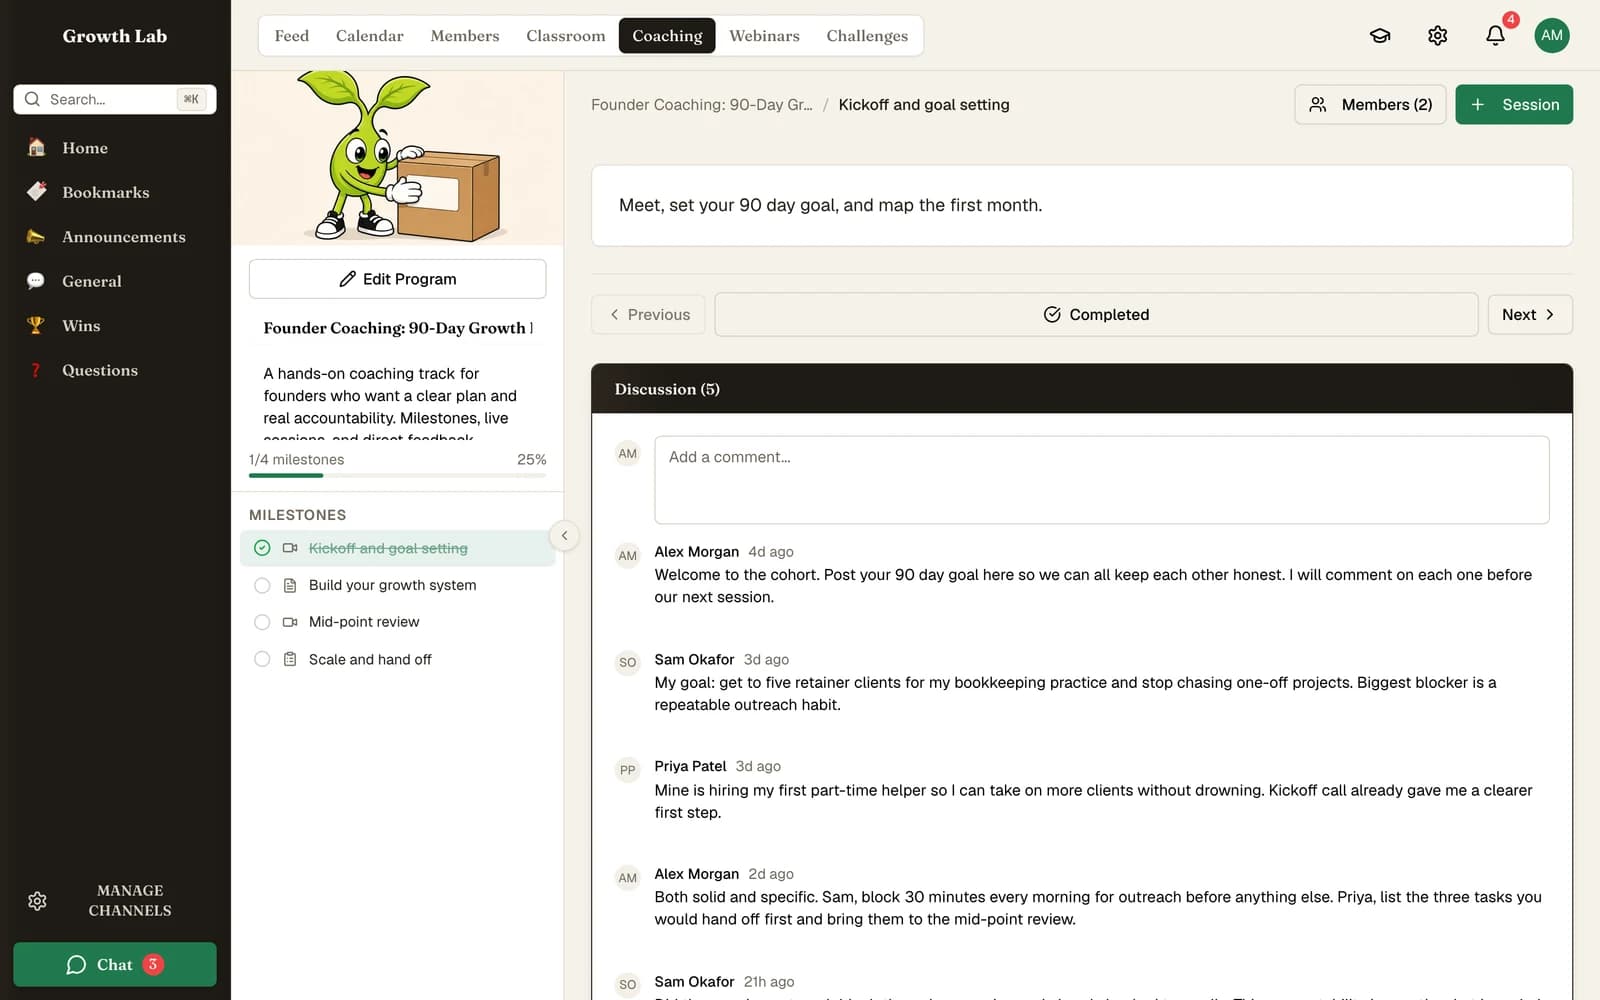
Task: Open the graduation cap icon in header
Action: pos(1380,36)
